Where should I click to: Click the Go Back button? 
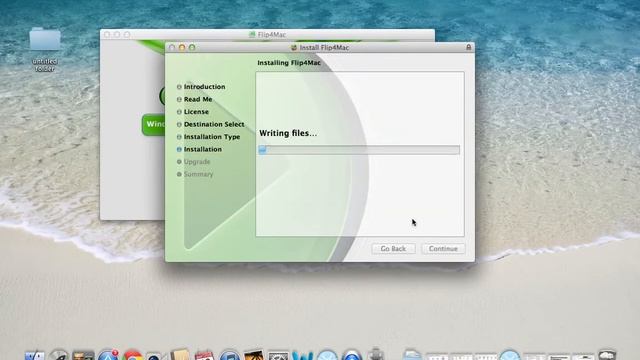[x=393, y=249]
